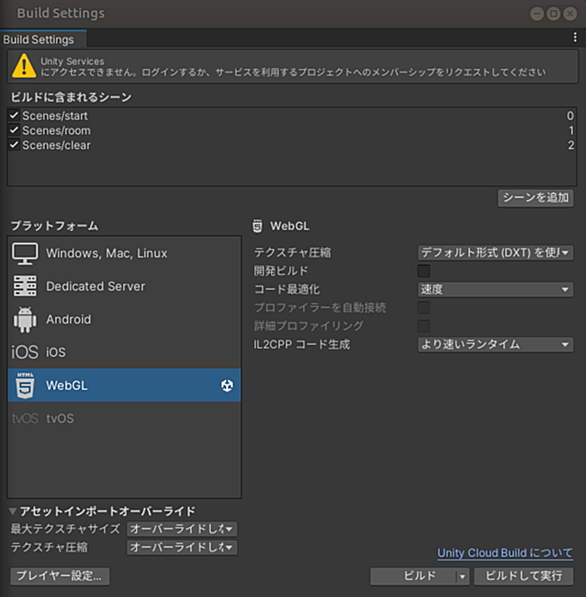Close the Build Settings window
The height and width of the screenshot is (597, 586).
click(570, 14)
